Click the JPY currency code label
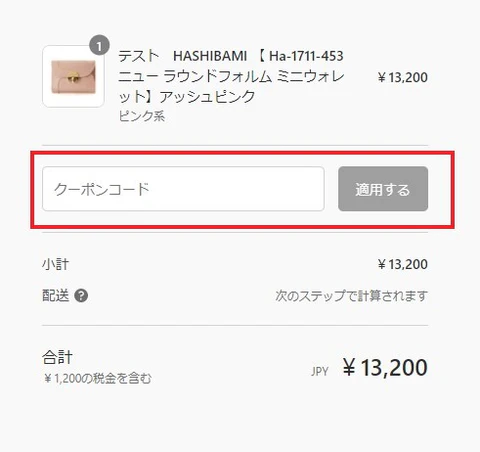This screenshot has height=452, width=480. point(320,371)
